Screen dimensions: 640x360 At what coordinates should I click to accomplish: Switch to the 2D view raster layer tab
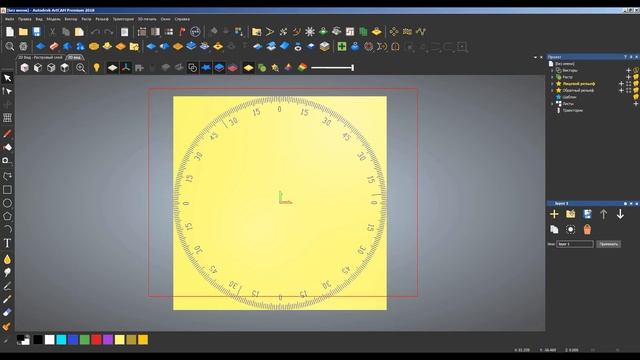click(x=40, y=58)
